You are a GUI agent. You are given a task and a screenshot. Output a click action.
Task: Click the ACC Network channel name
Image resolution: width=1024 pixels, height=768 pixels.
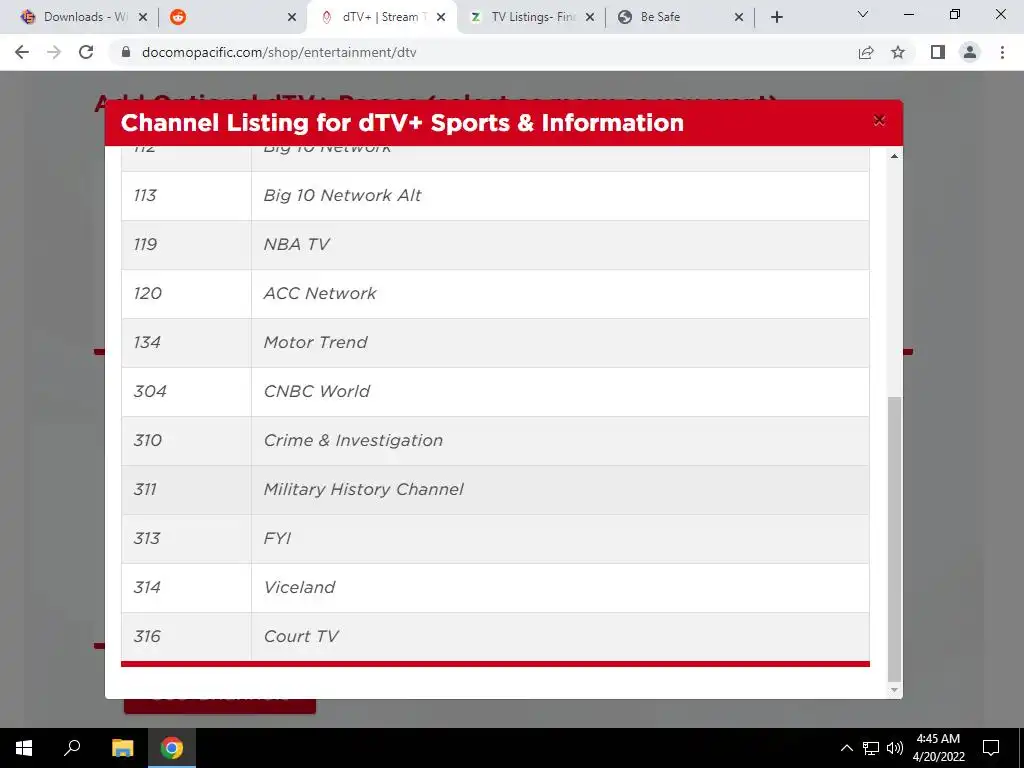click(x=320, y=293)
